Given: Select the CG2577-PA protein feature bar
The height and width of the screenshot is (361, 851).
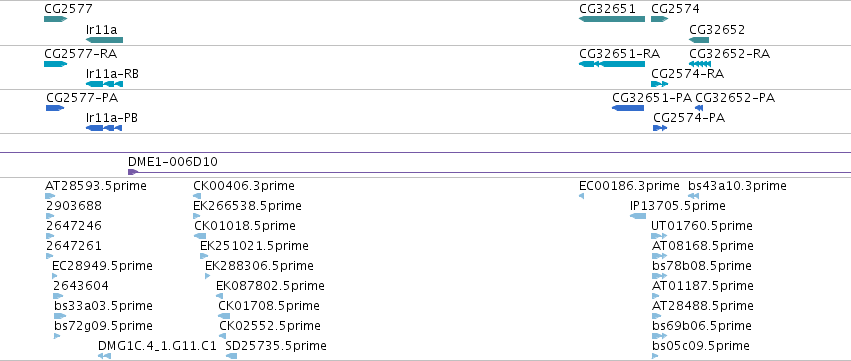Looking at the screenshot, I should click(55, 108).
